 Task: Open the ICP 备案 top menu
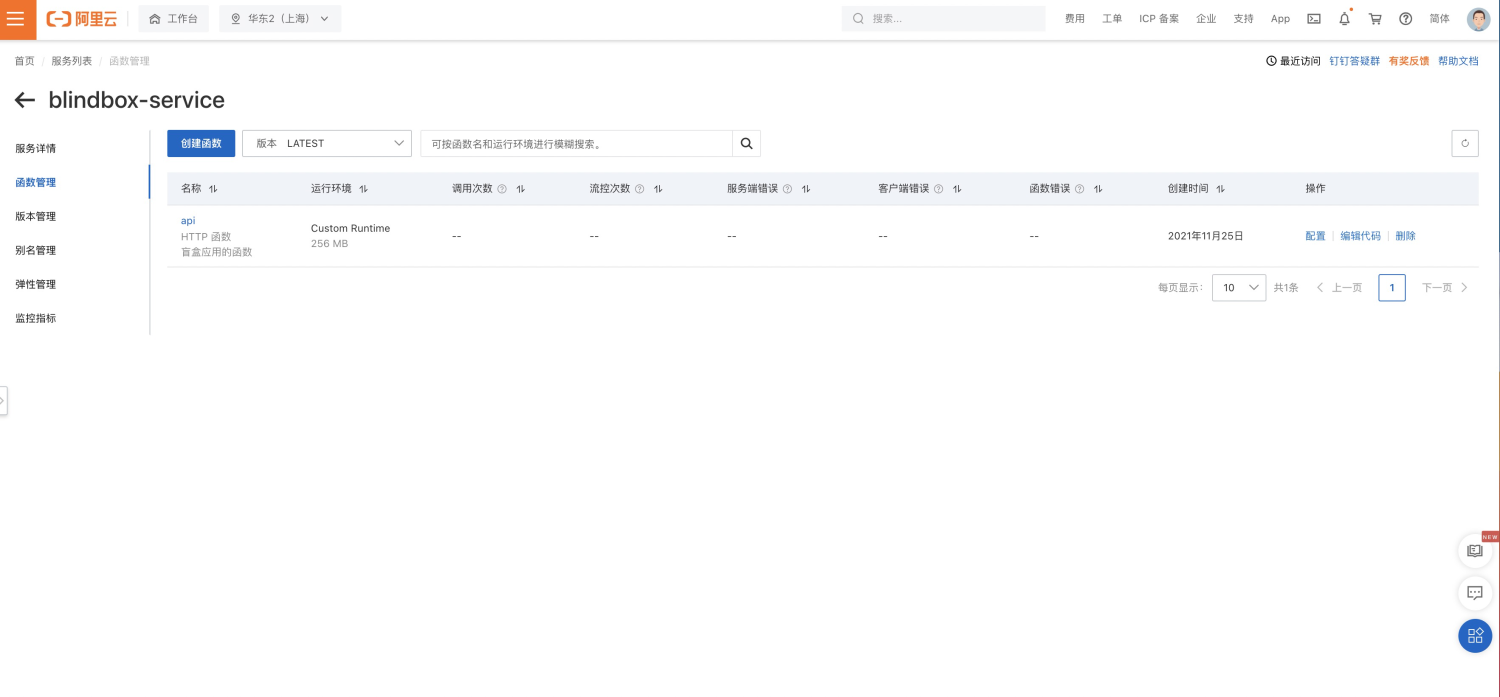pos(1159,19)
